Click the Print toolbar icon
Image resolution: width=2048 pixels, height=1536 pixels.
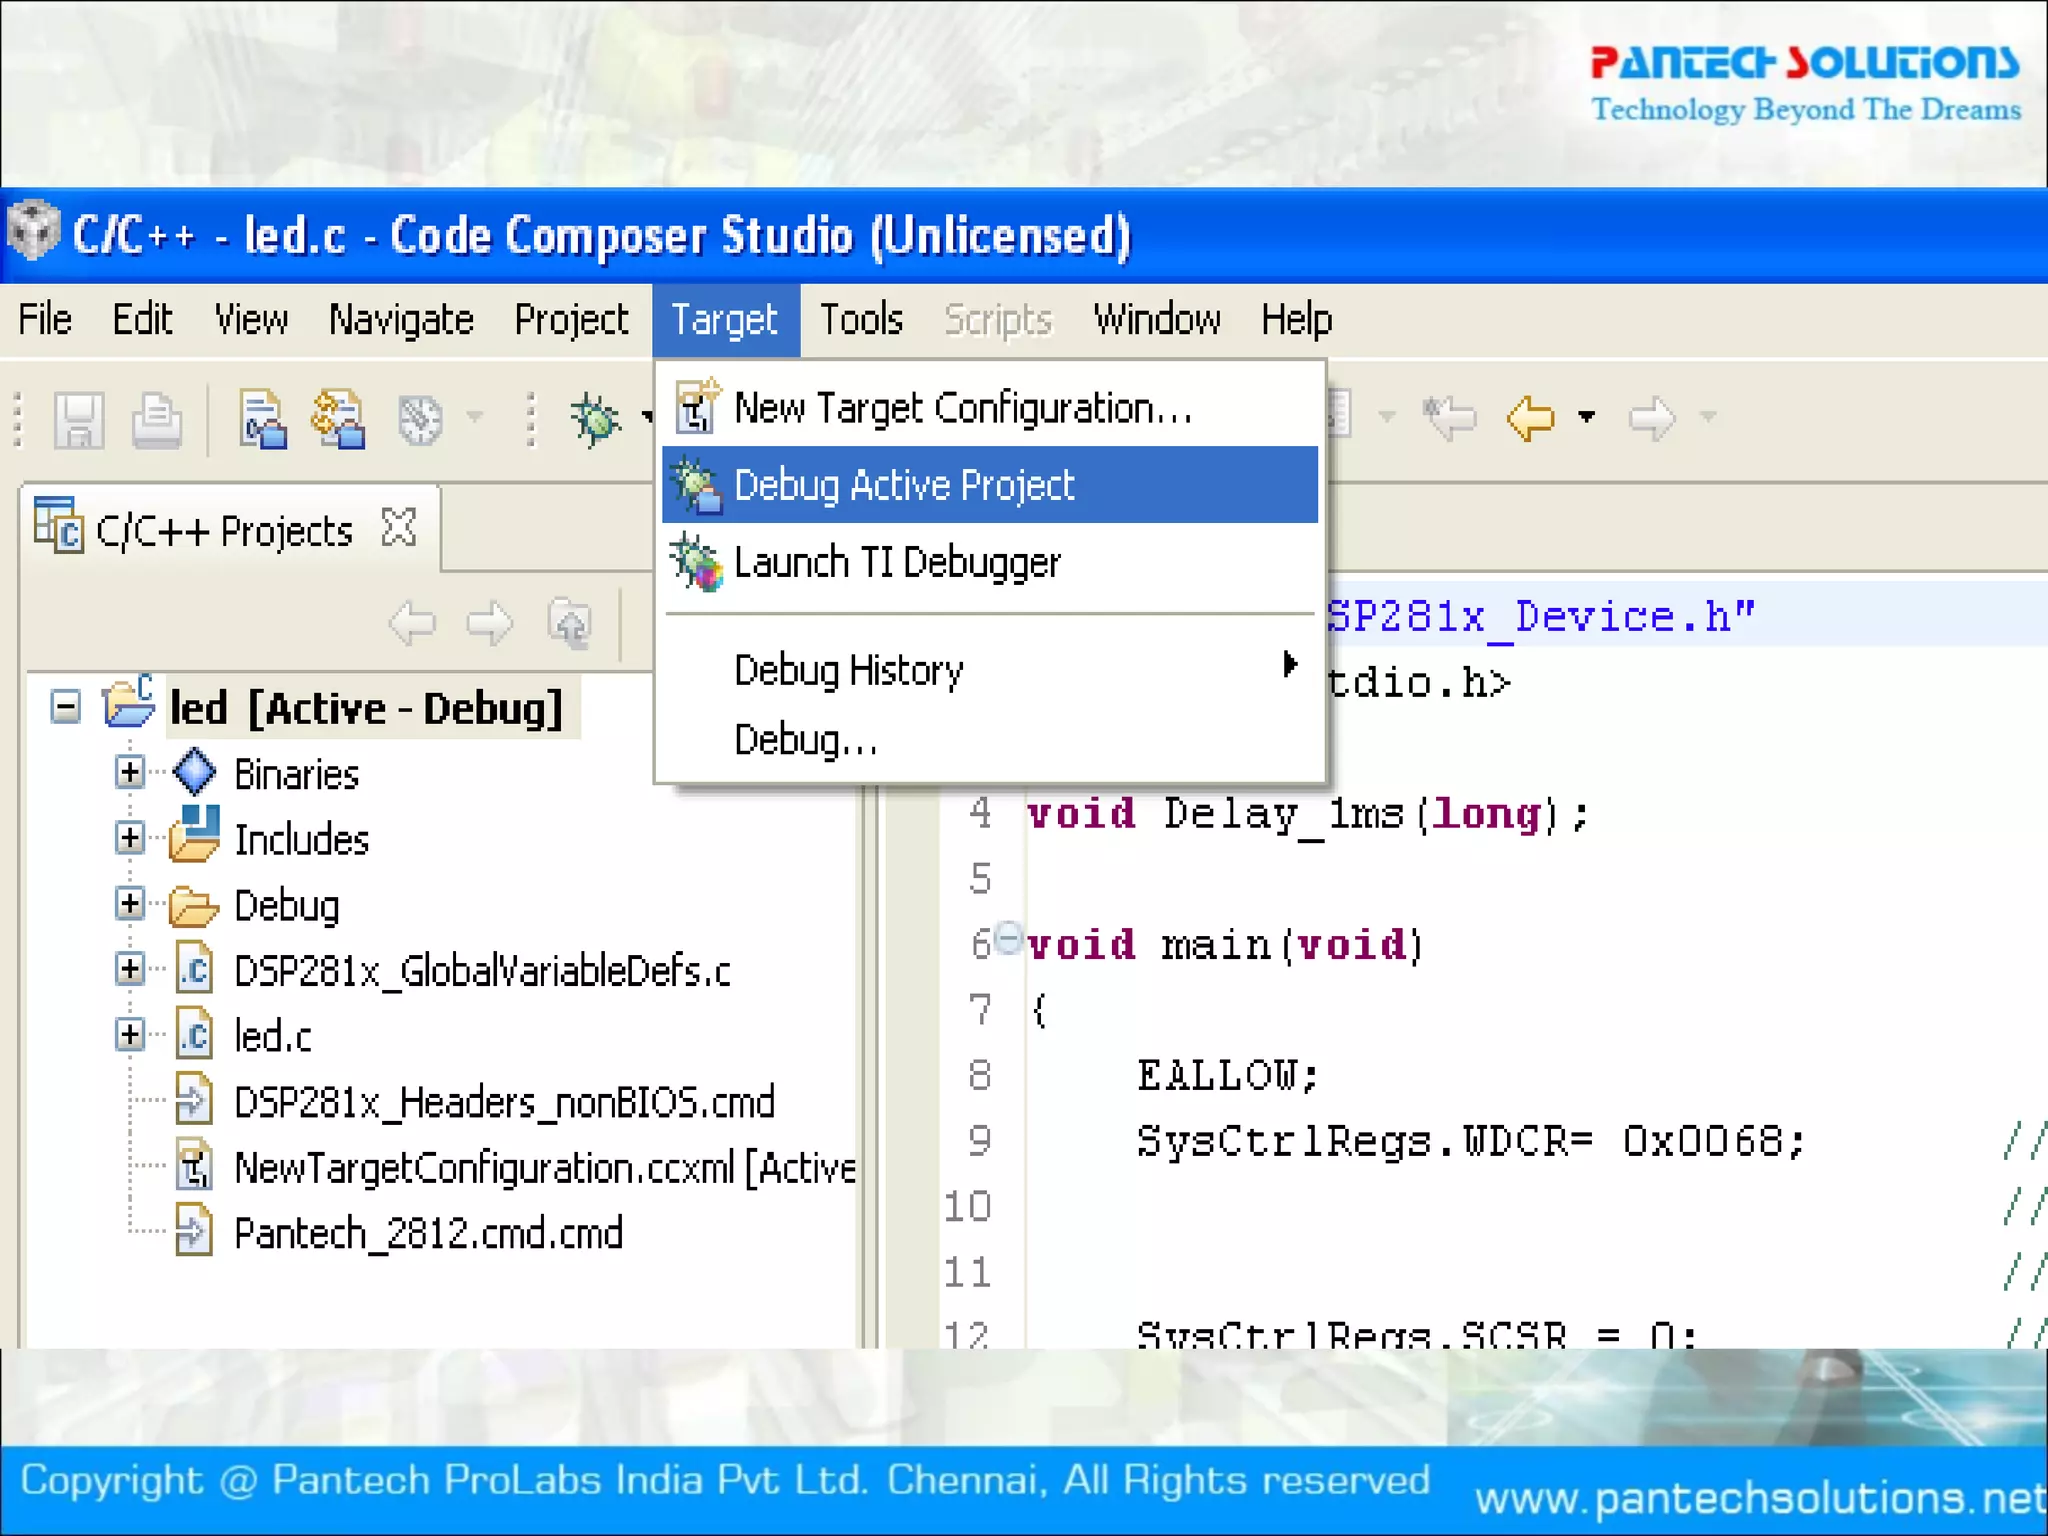tap(157, 420)
